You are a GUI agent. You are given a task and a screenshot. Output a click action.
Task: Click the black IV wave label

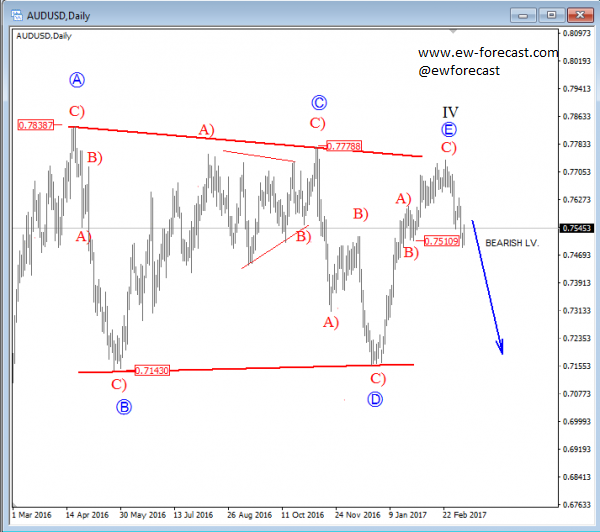[x=450, y=111]
